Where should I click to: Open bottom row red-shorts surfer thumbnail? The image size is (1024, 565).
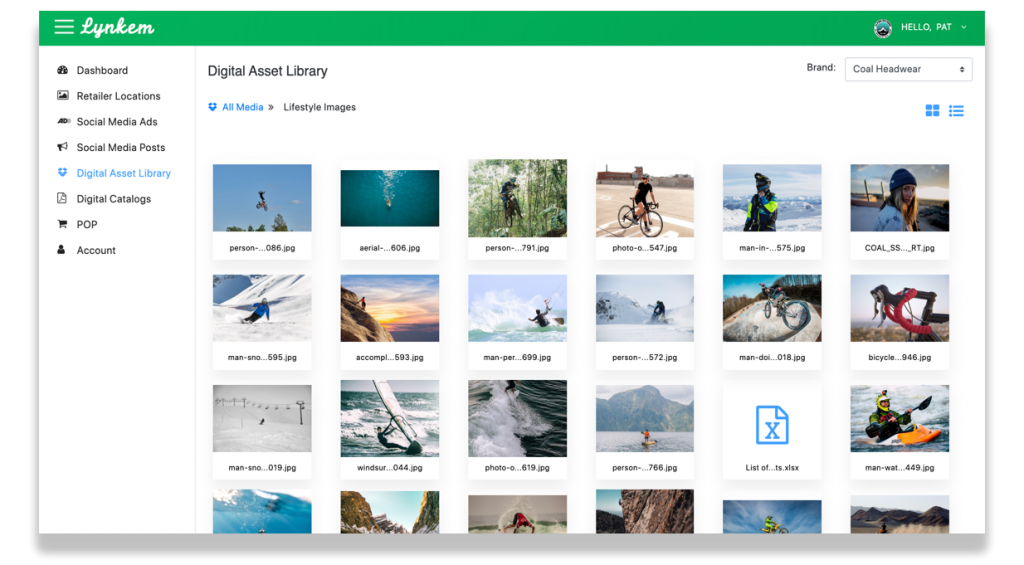pyautogui.click(x=517, y=514)
